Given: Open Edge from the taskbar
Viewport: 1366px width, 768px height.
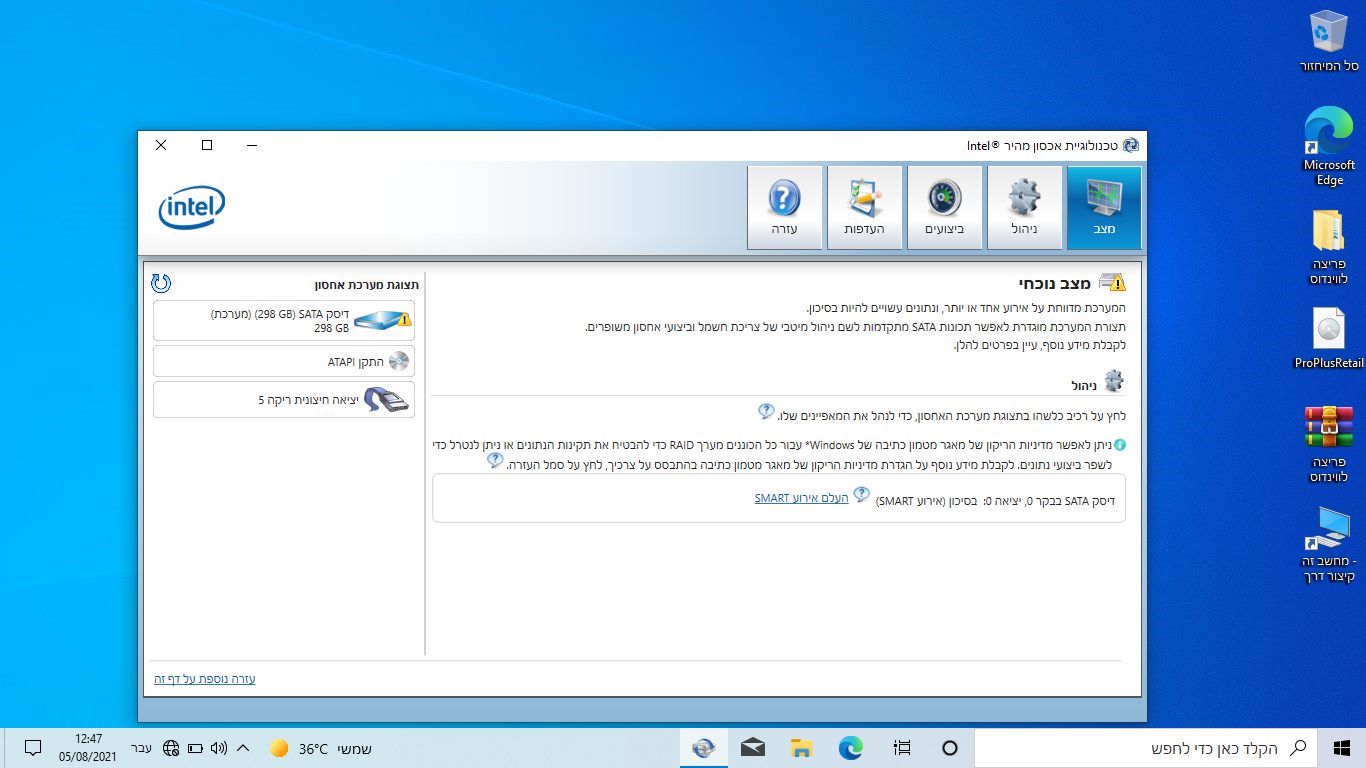Looking at the screenshot, I should (x=850, y=748).
